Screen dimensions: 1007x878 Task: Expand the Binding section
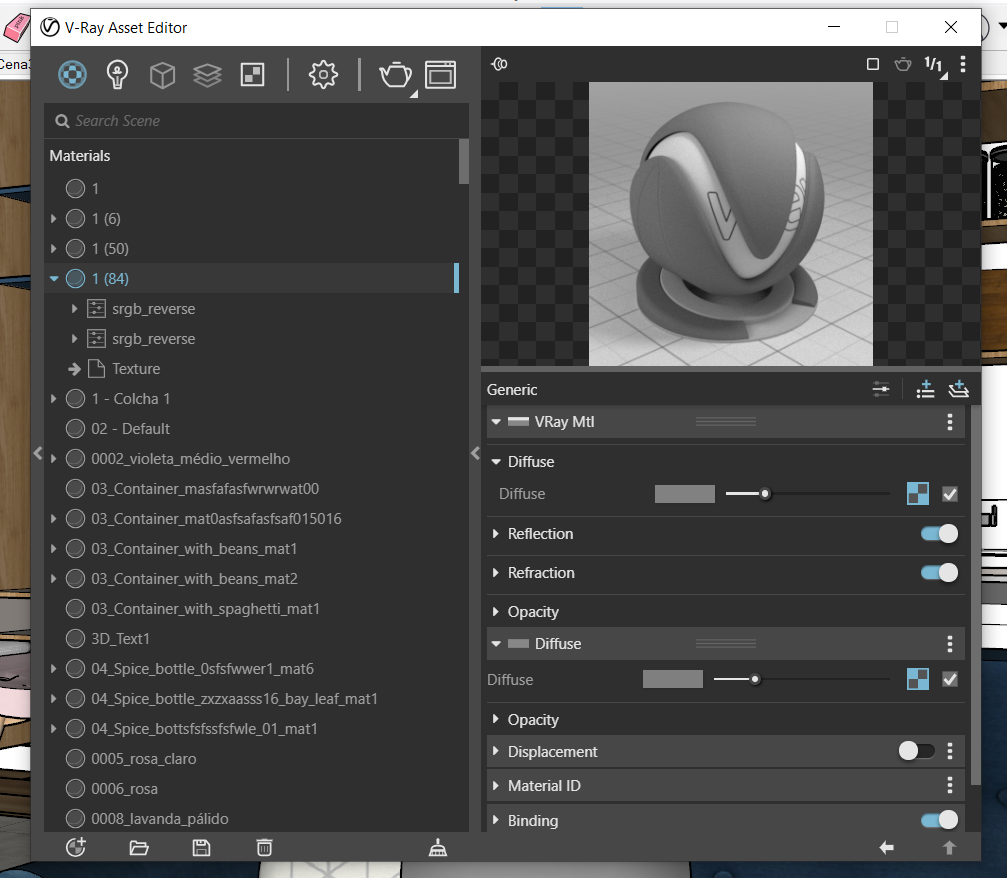click(495, 820)
